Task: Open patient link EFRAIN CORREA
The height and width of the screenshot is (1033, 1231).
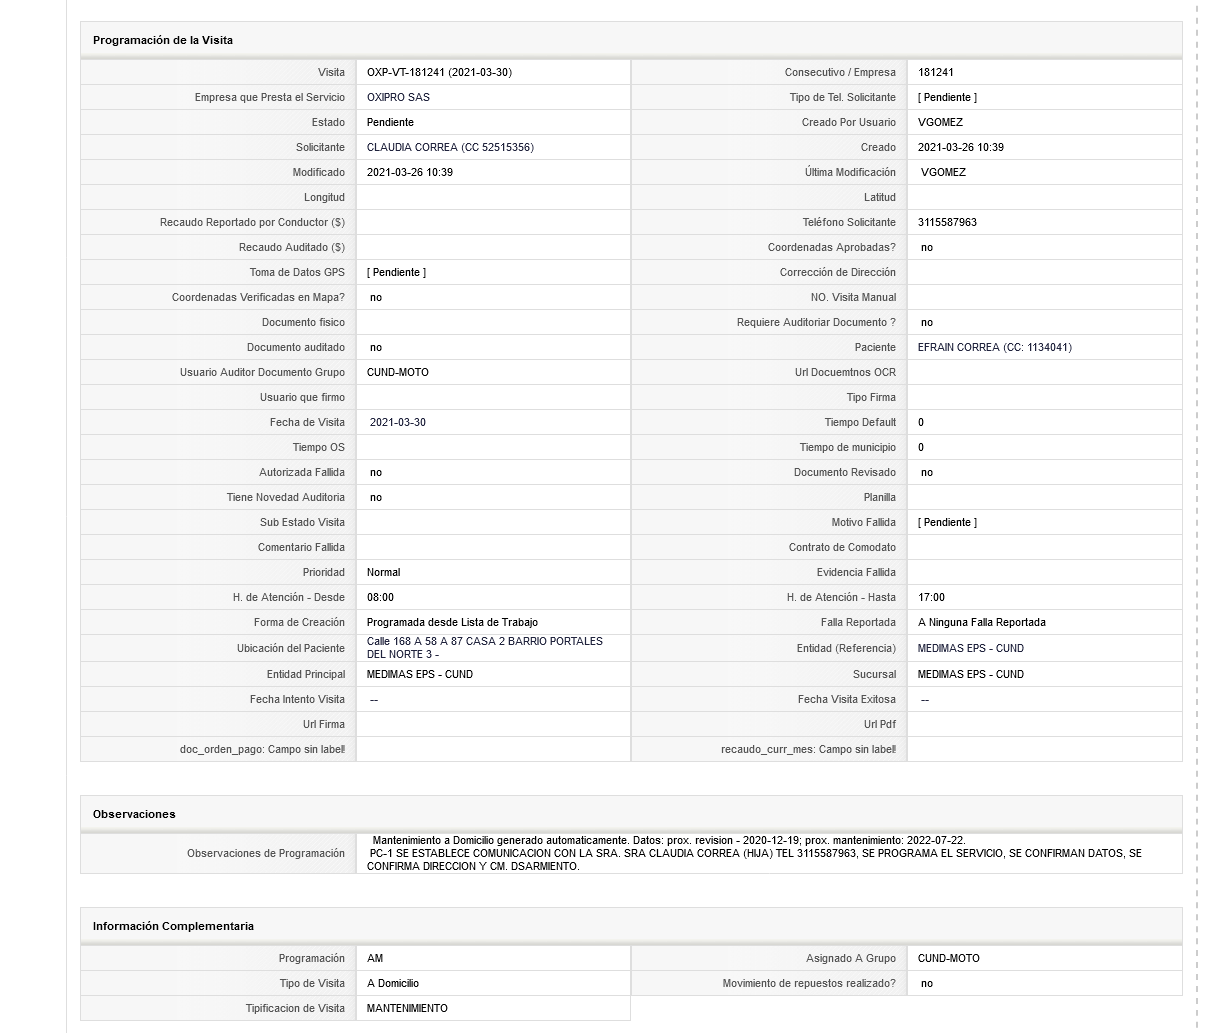Action: pos(994,347)
